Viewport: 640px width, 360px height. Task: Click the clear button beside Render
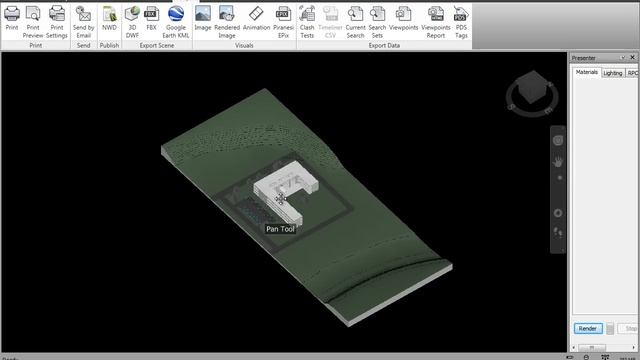610,329
